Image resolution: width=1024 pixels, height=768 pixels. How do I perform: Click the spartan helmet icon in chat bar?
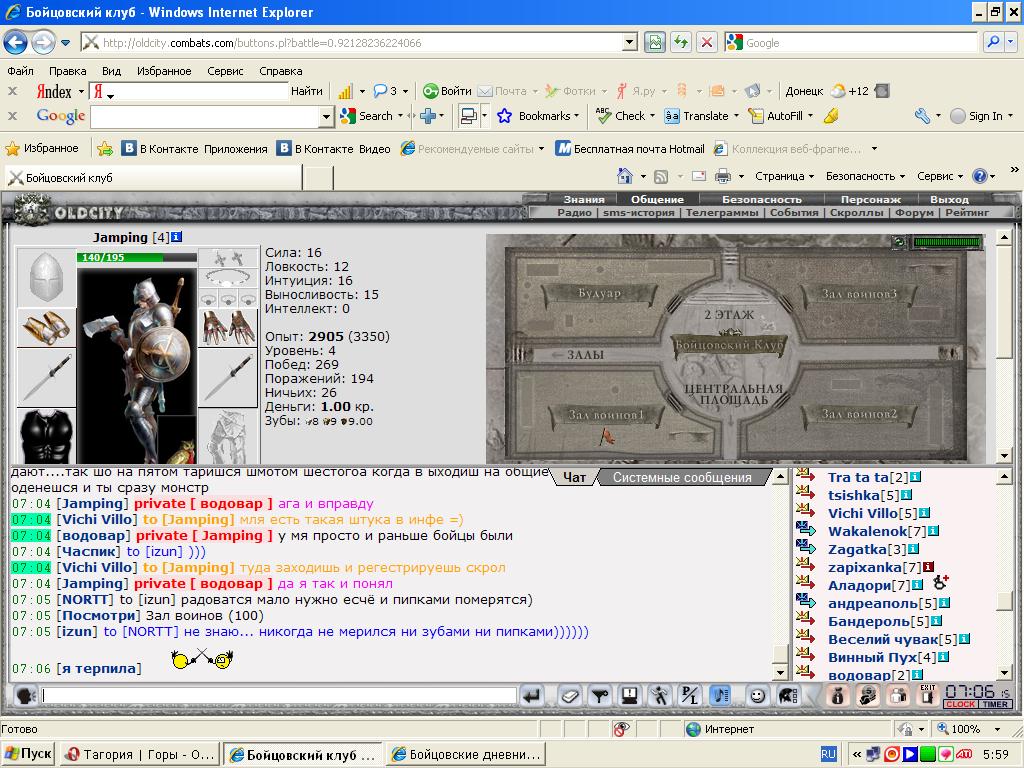point(787,696)
